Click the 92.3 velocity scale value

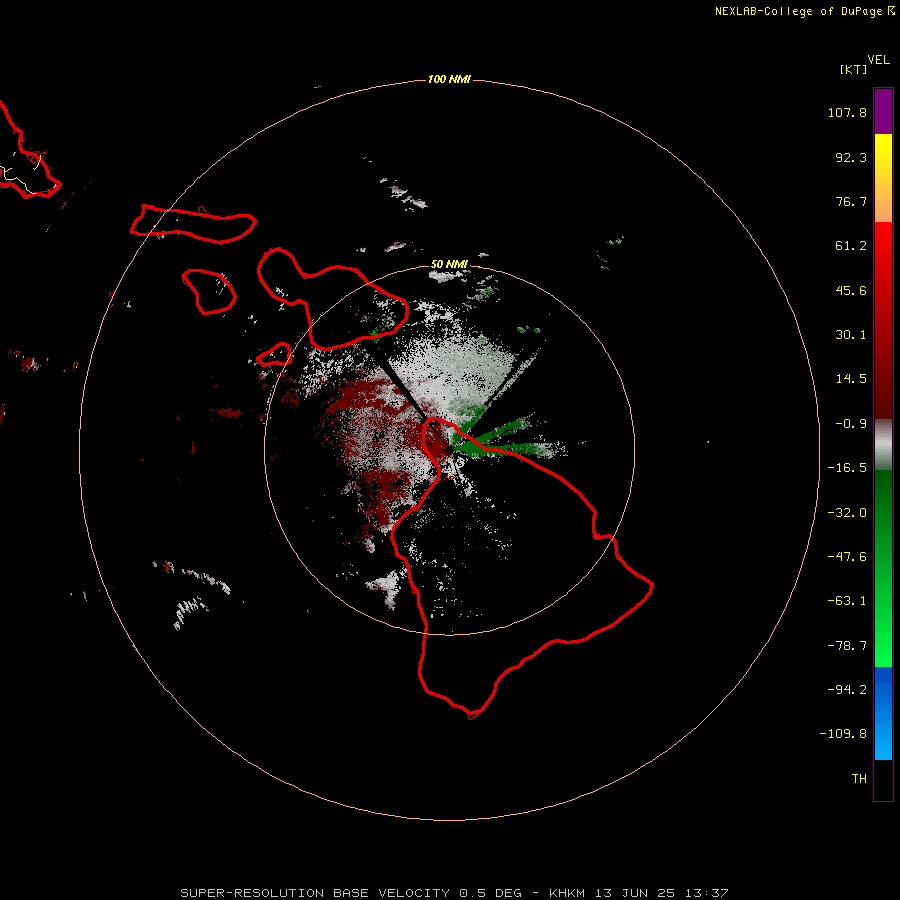[x=851, y=157]
